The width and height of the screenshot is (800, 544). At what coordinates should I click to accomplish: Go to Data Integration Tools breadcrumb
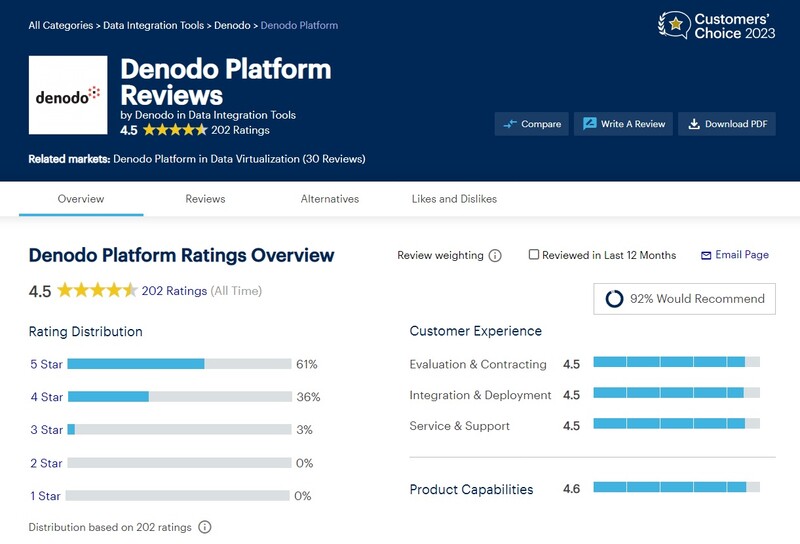pos(155,25)
